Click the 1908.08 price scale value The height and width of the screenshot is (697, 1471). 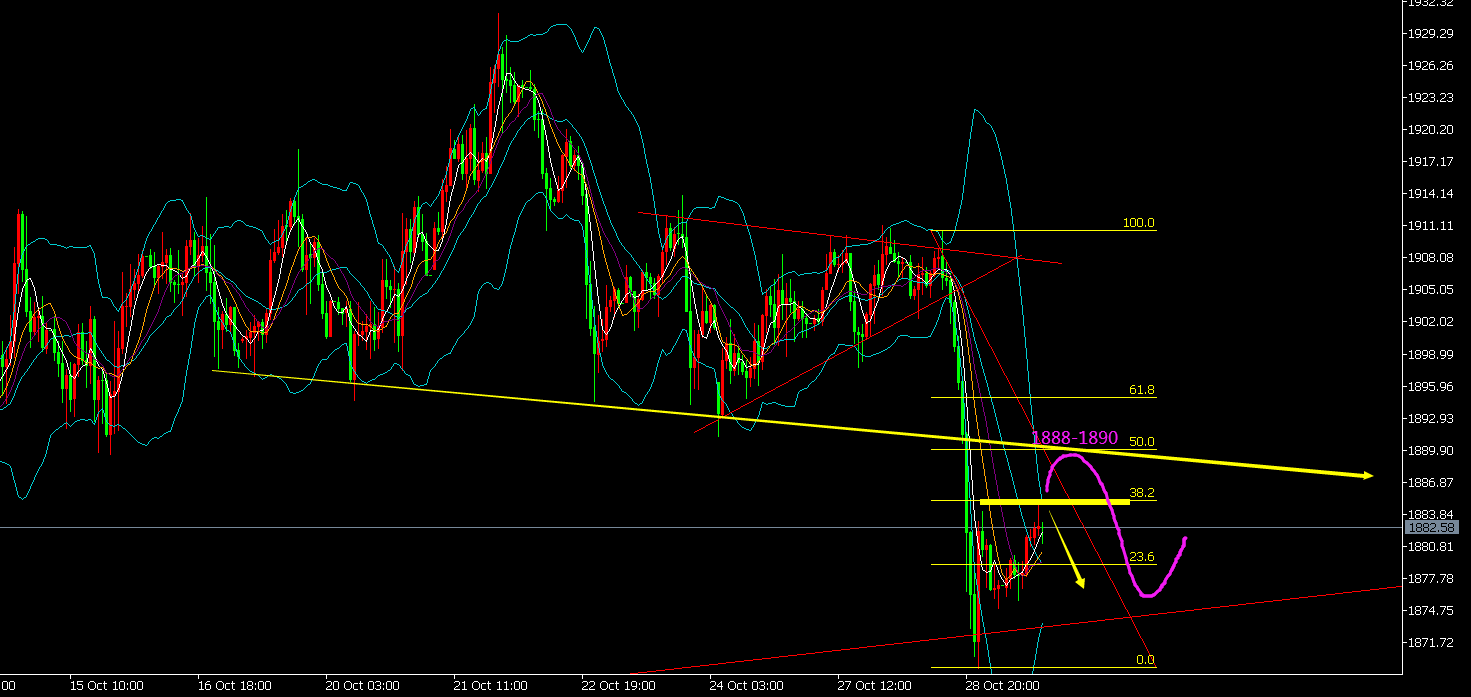tap(1429, 258)
